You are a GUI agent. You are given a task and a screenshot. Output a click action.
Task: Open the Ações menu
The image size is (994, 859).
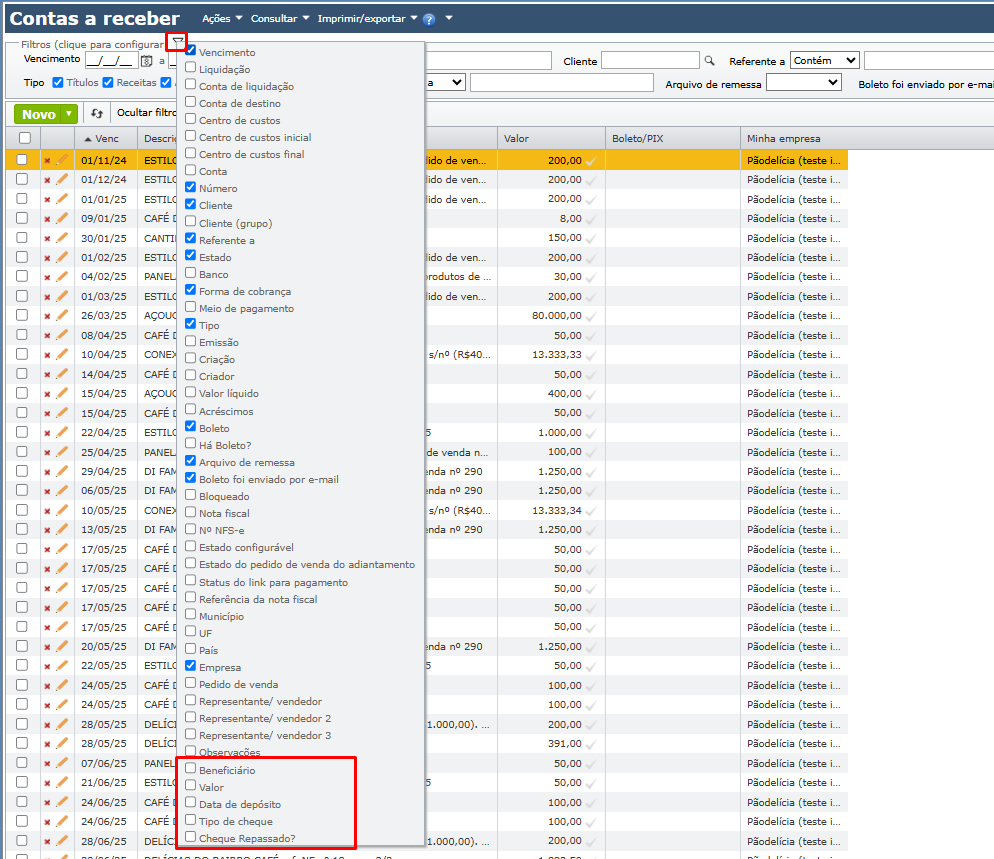[x=222, y=19]
